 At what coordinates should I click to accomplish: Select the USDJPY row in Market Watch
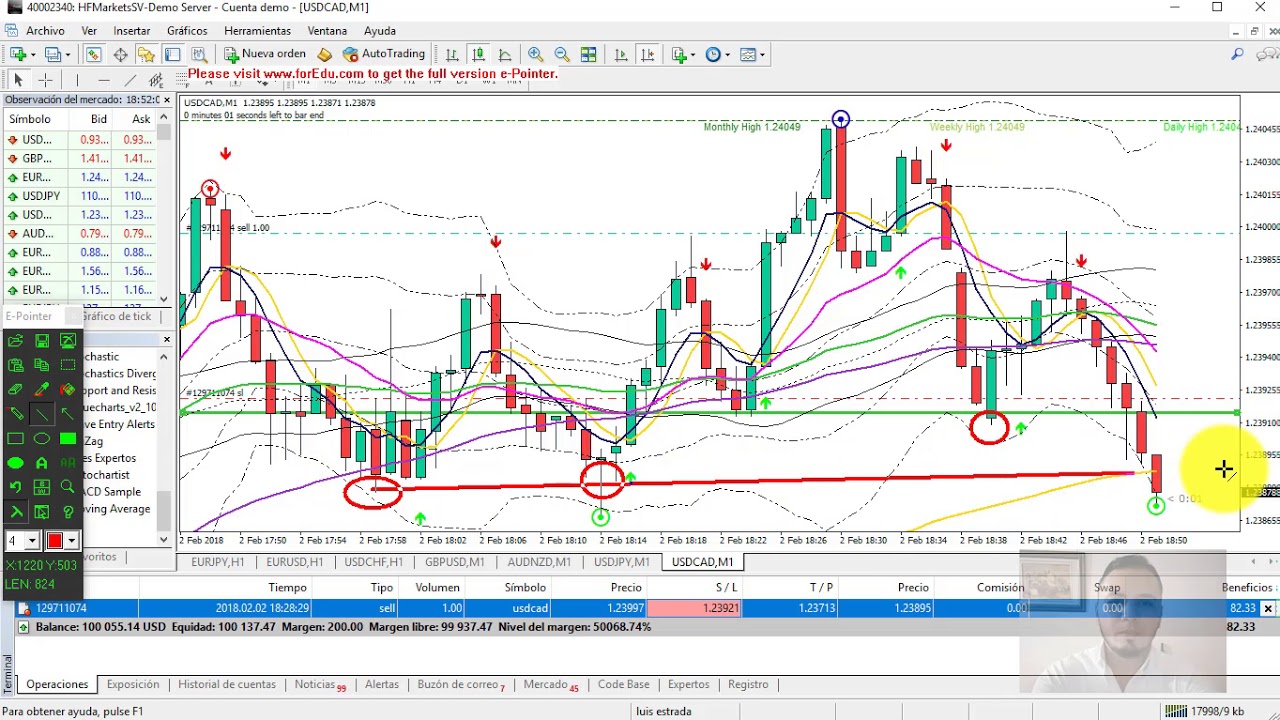pos(80,196)
